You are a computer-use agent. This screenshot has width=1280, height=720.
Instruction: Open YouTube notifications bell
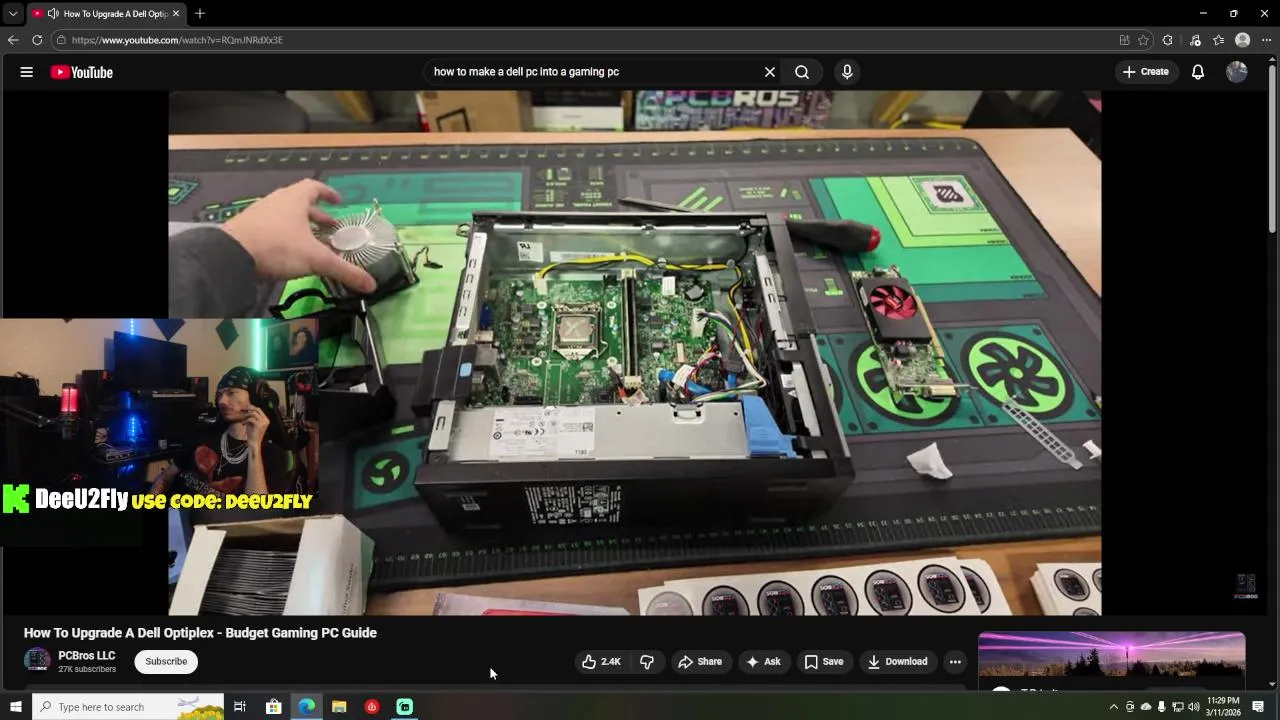click(1198, 72)
